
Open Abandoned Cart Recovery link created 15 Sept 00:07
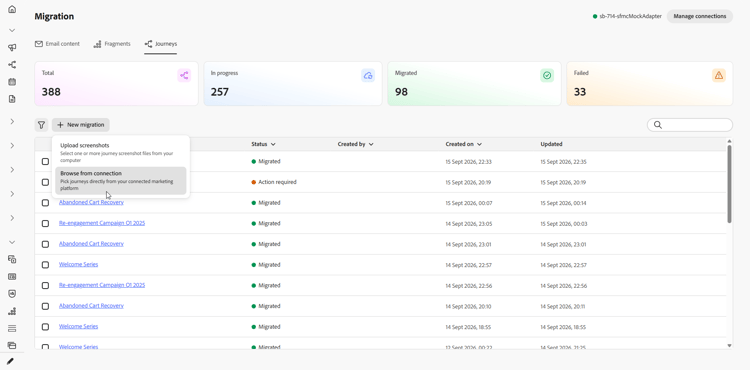[x=91, y=202]
